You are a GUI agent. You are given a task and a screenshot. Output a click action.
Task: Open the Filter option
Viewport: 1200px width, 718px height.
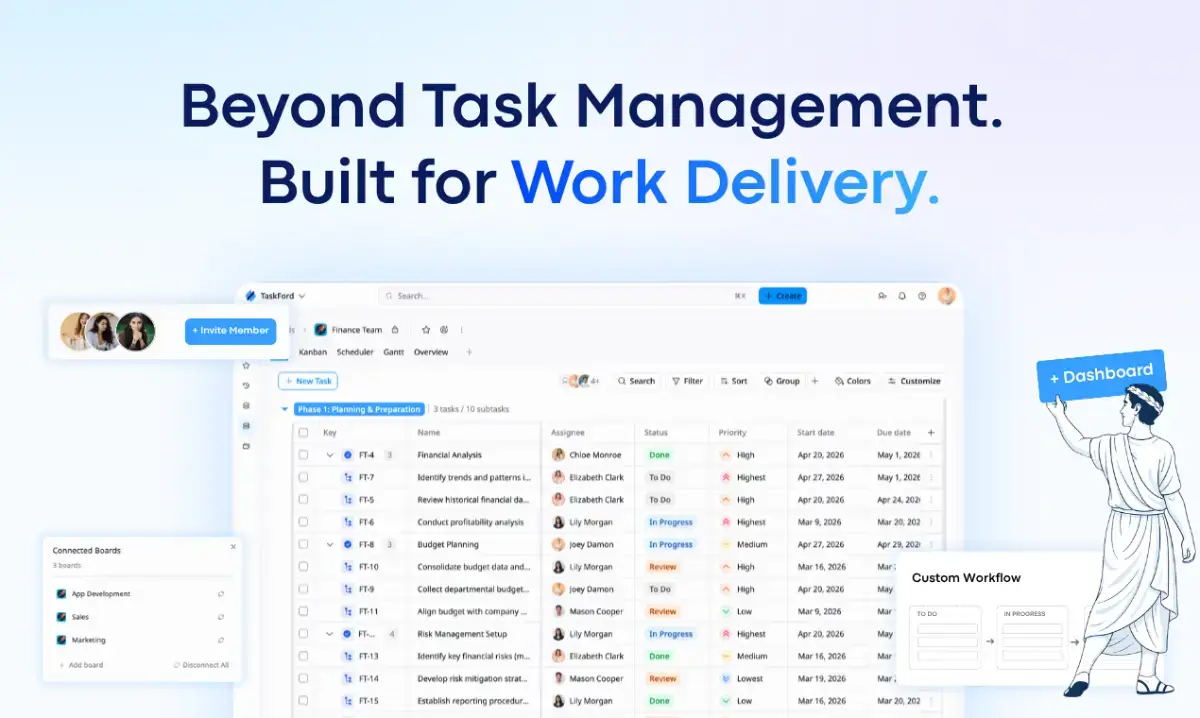687,381
